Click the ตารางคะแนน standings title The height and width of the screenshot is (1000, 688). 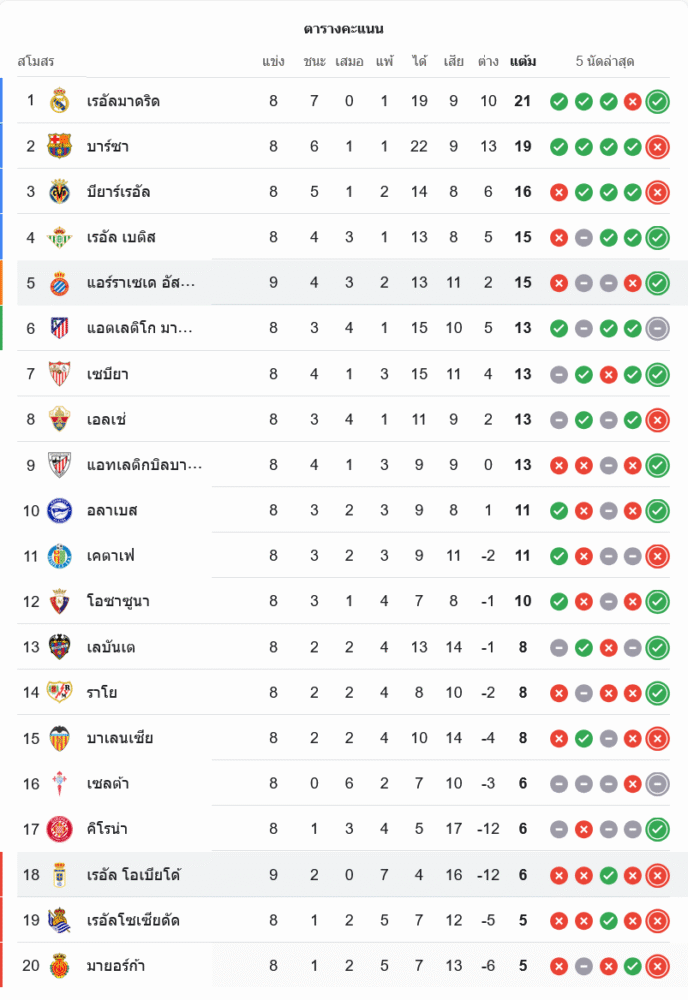tap(344, 29)
